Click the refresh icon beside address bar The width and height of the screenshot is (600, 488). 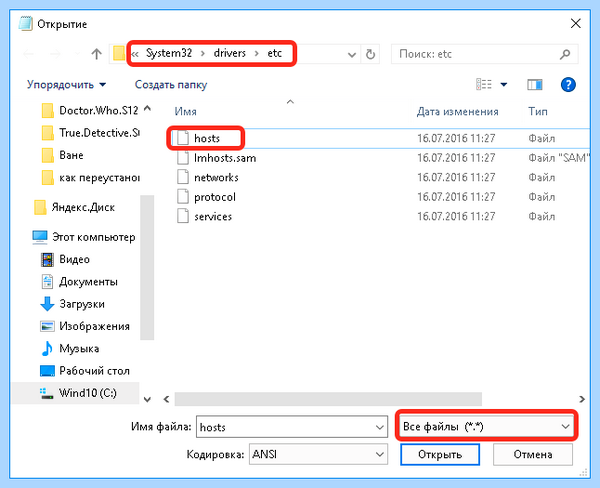370,54
